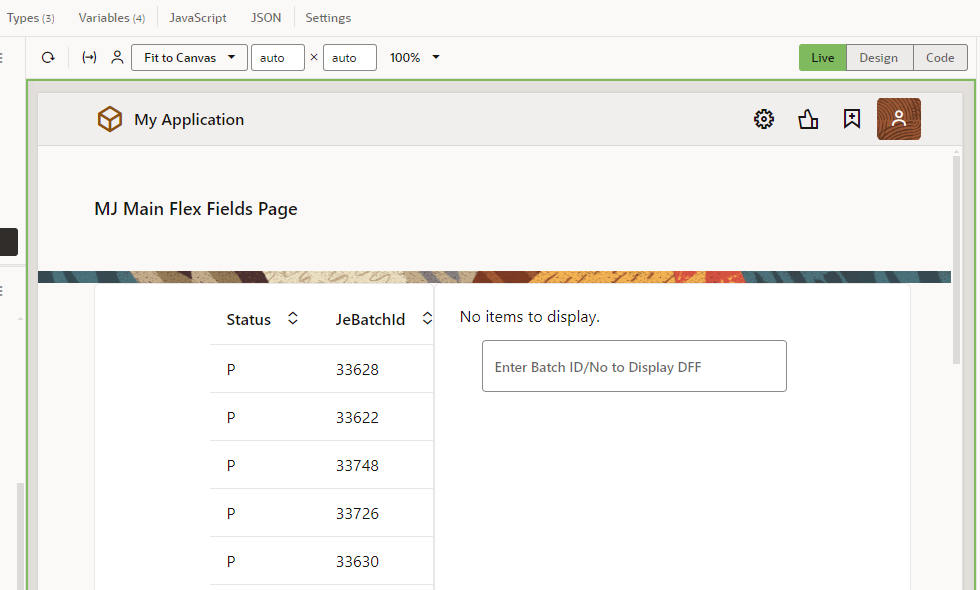Viewport: 980px width, 590px height.
Task: Click the thumbs up icon
Action: [808, 120]
